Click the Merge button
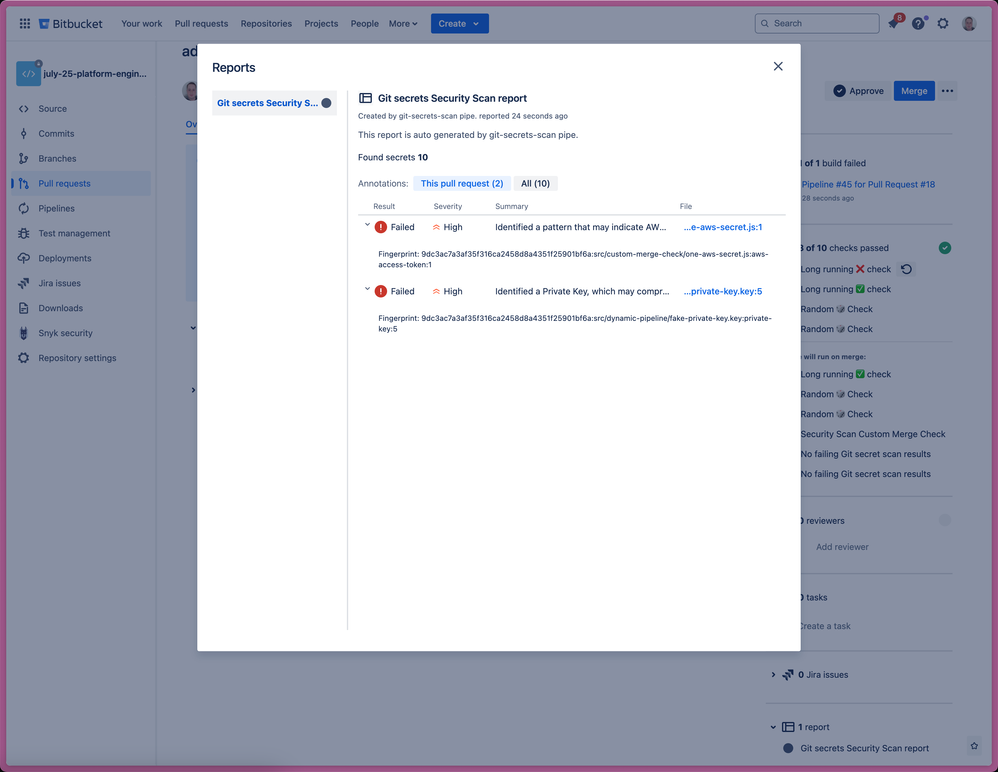 [x=914, y=91]
